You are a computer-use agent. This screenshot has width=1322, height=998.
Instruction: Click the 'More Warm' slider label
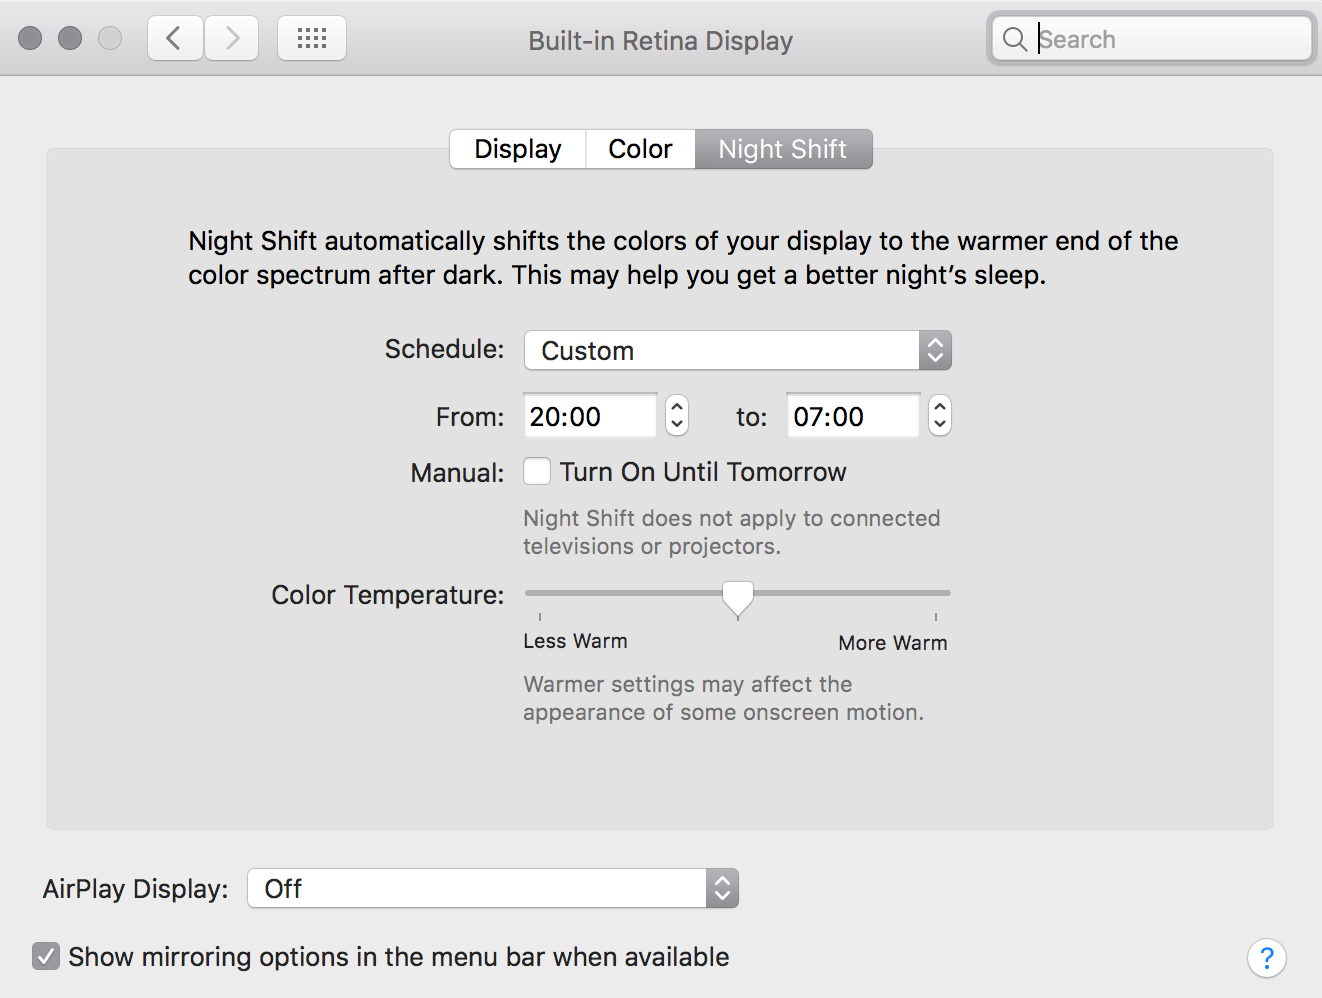click(x=893, y=643)
